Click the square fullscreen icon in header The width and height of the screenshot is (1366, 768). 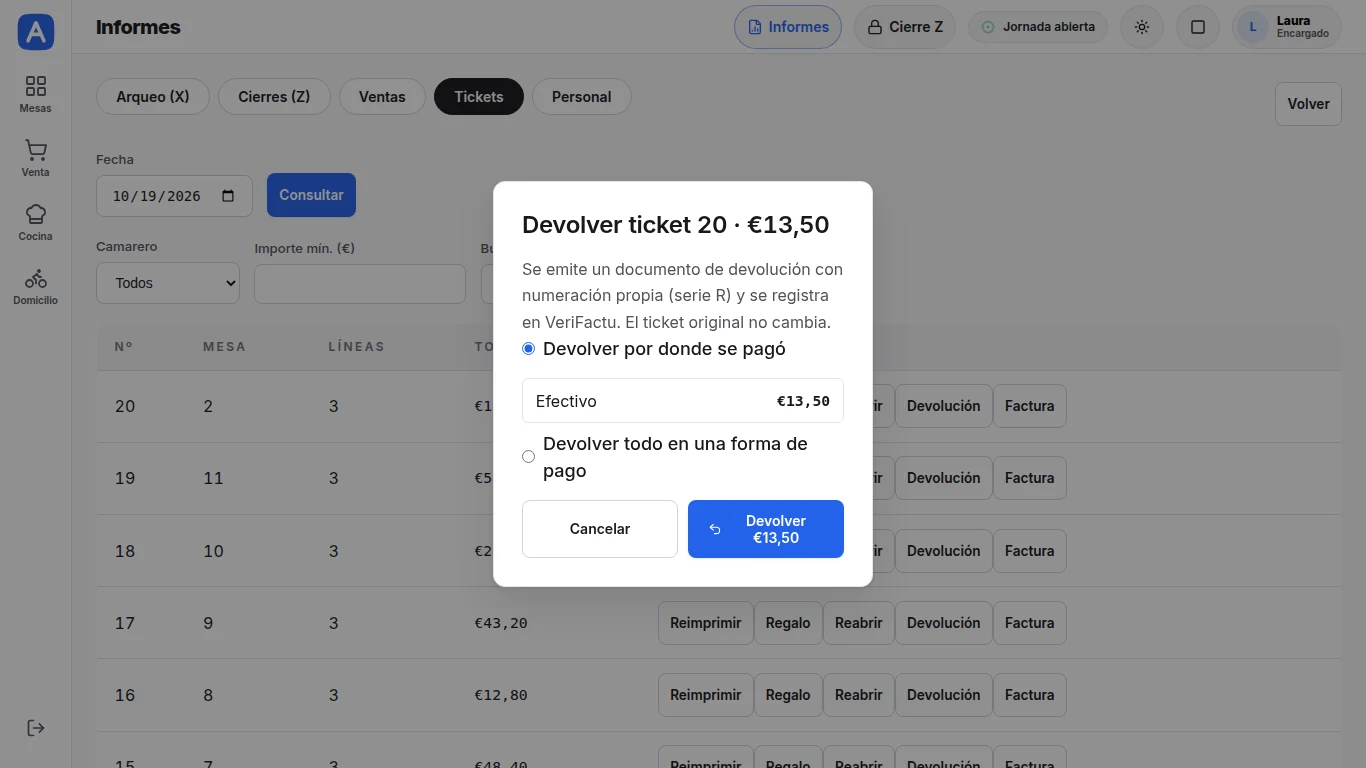1198,27
